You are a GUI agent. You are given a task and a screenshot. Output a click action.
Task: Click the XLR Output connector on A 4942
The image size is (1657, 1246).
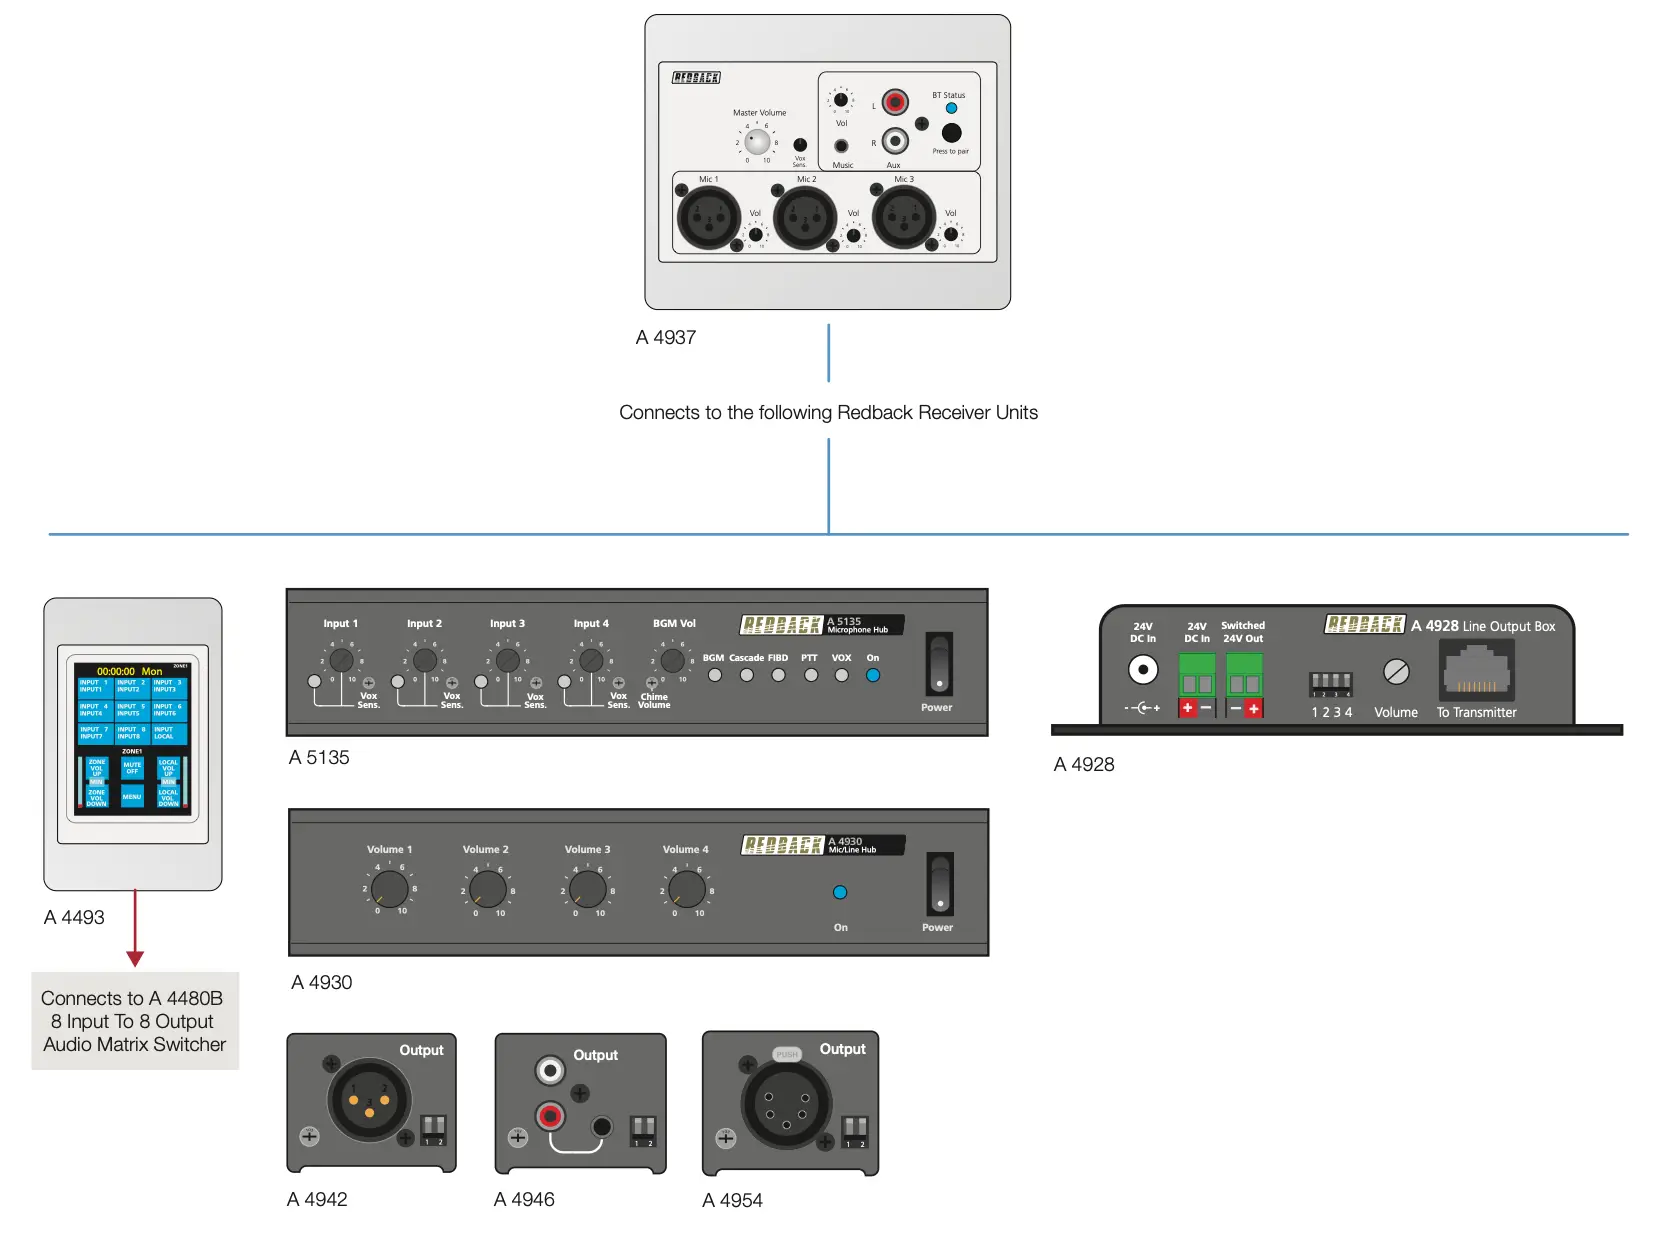click(x=370, y=1100)
